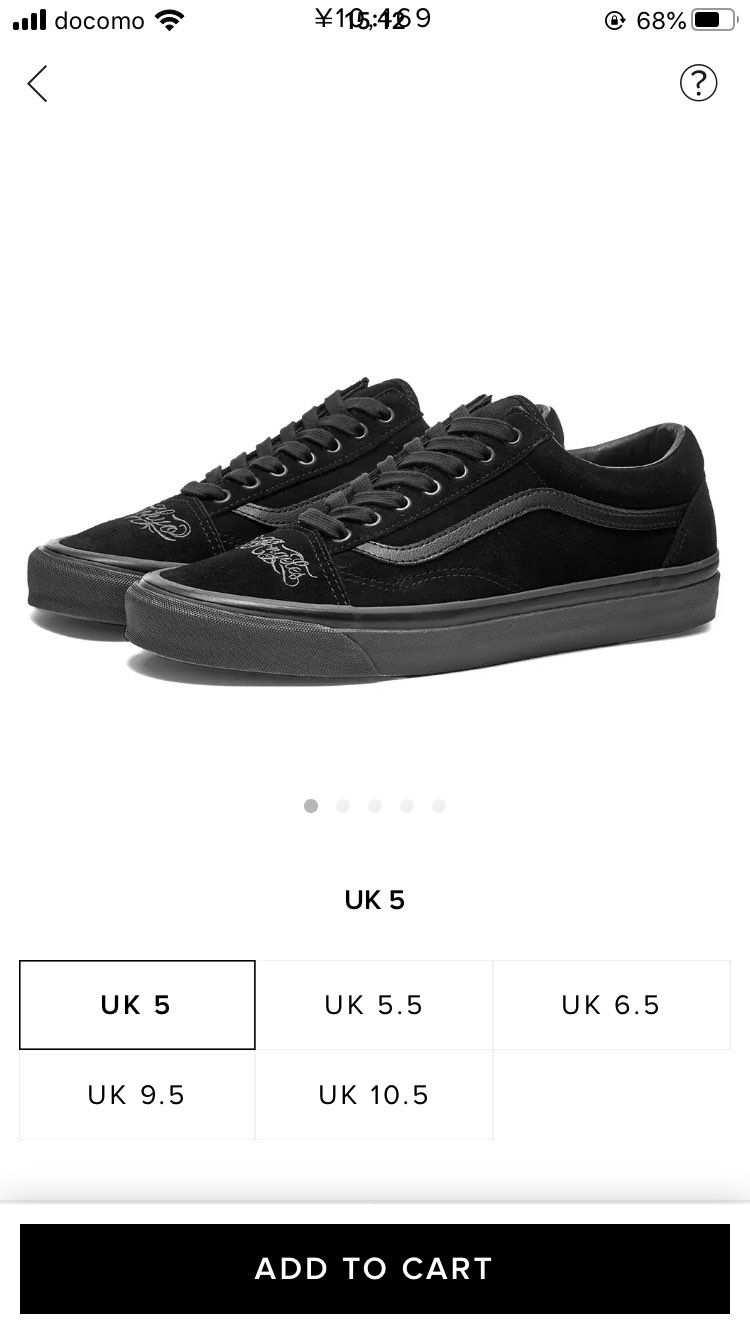
Task: Tap the rotation lock status icon
Action: click(x=615, y=20)
